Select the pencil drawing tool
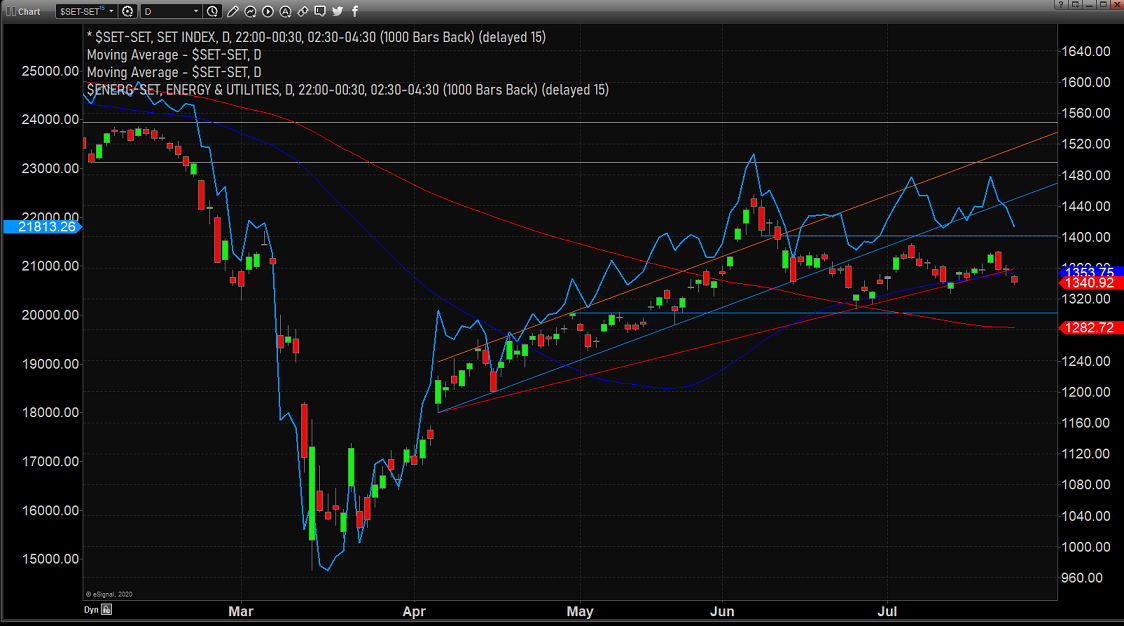Screen dimensions: 1124x626 232,11
